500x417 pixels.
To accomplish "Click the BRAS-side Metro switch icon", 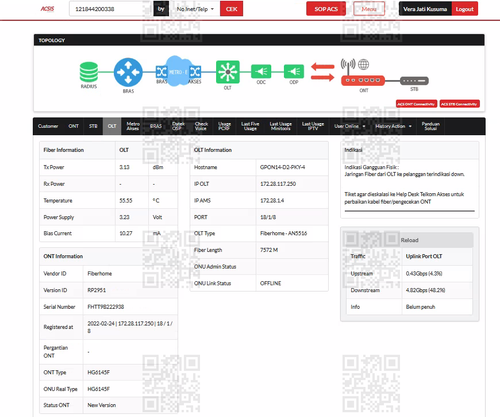I will [x=161, y=72].
